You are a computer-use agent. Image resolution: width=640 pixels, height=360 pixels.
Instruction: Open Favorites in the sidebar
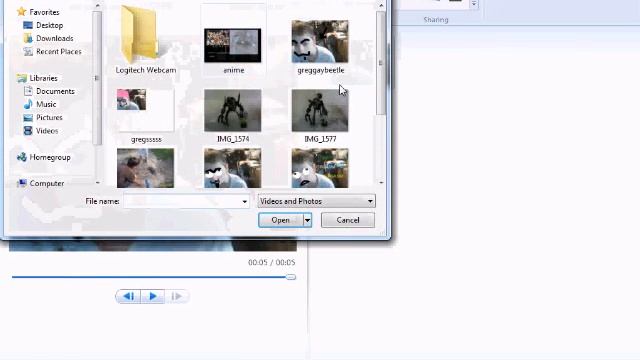pos(44,12)
